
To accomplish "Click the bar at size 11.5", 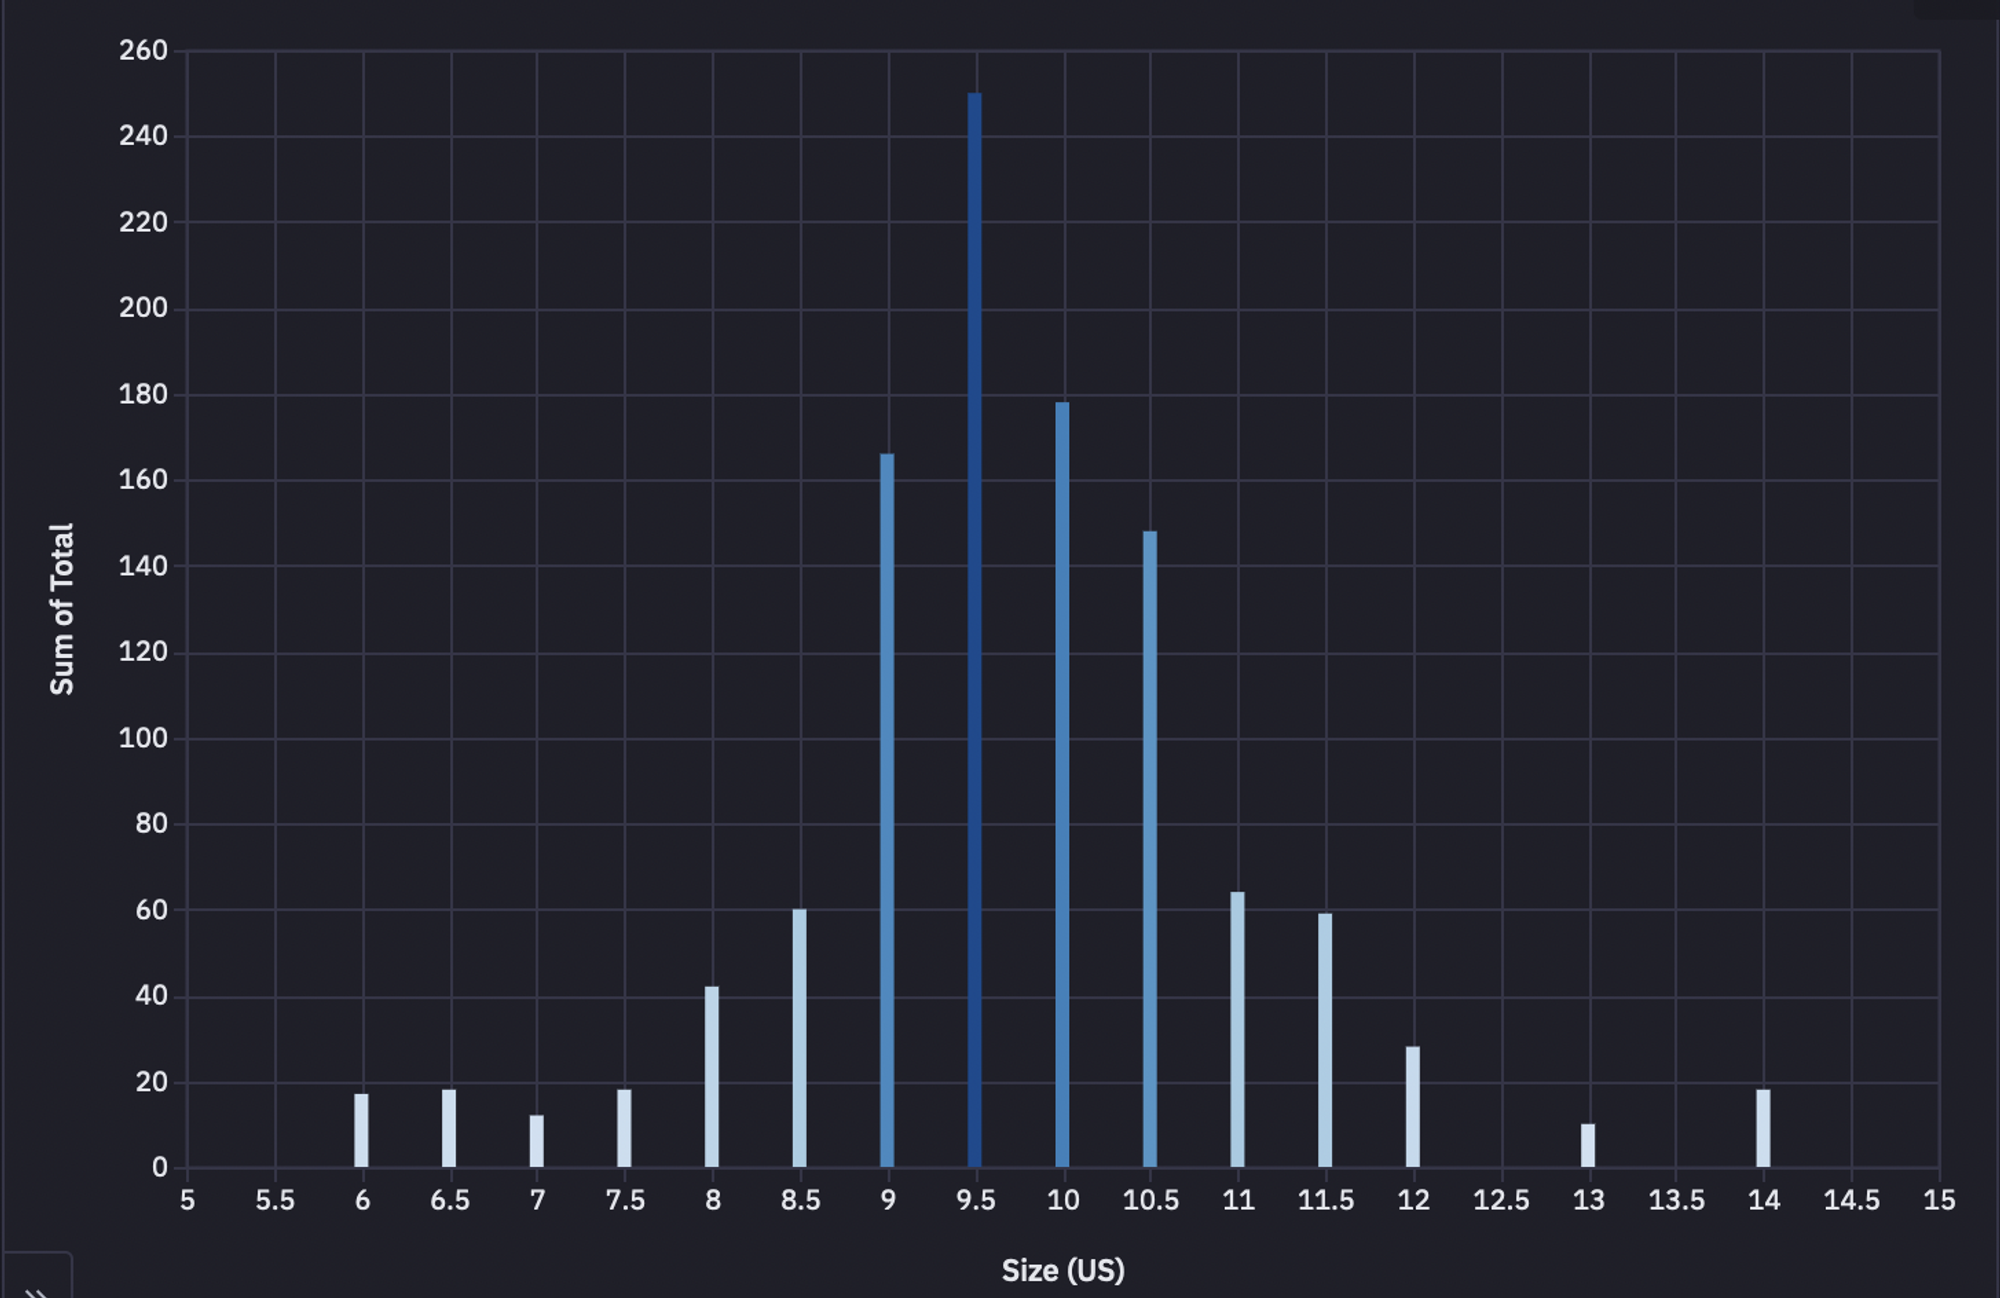I will click(1325, 1040).
